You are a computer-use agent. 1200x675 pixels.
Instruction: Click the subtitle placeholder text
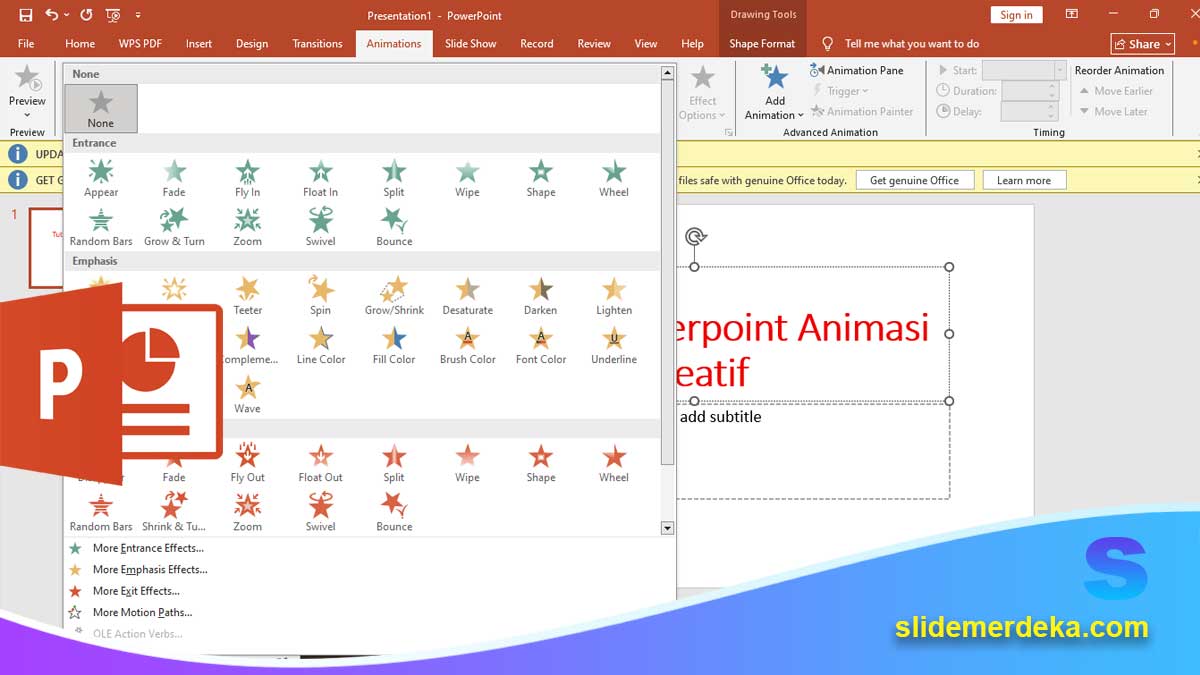coord(720,416)
